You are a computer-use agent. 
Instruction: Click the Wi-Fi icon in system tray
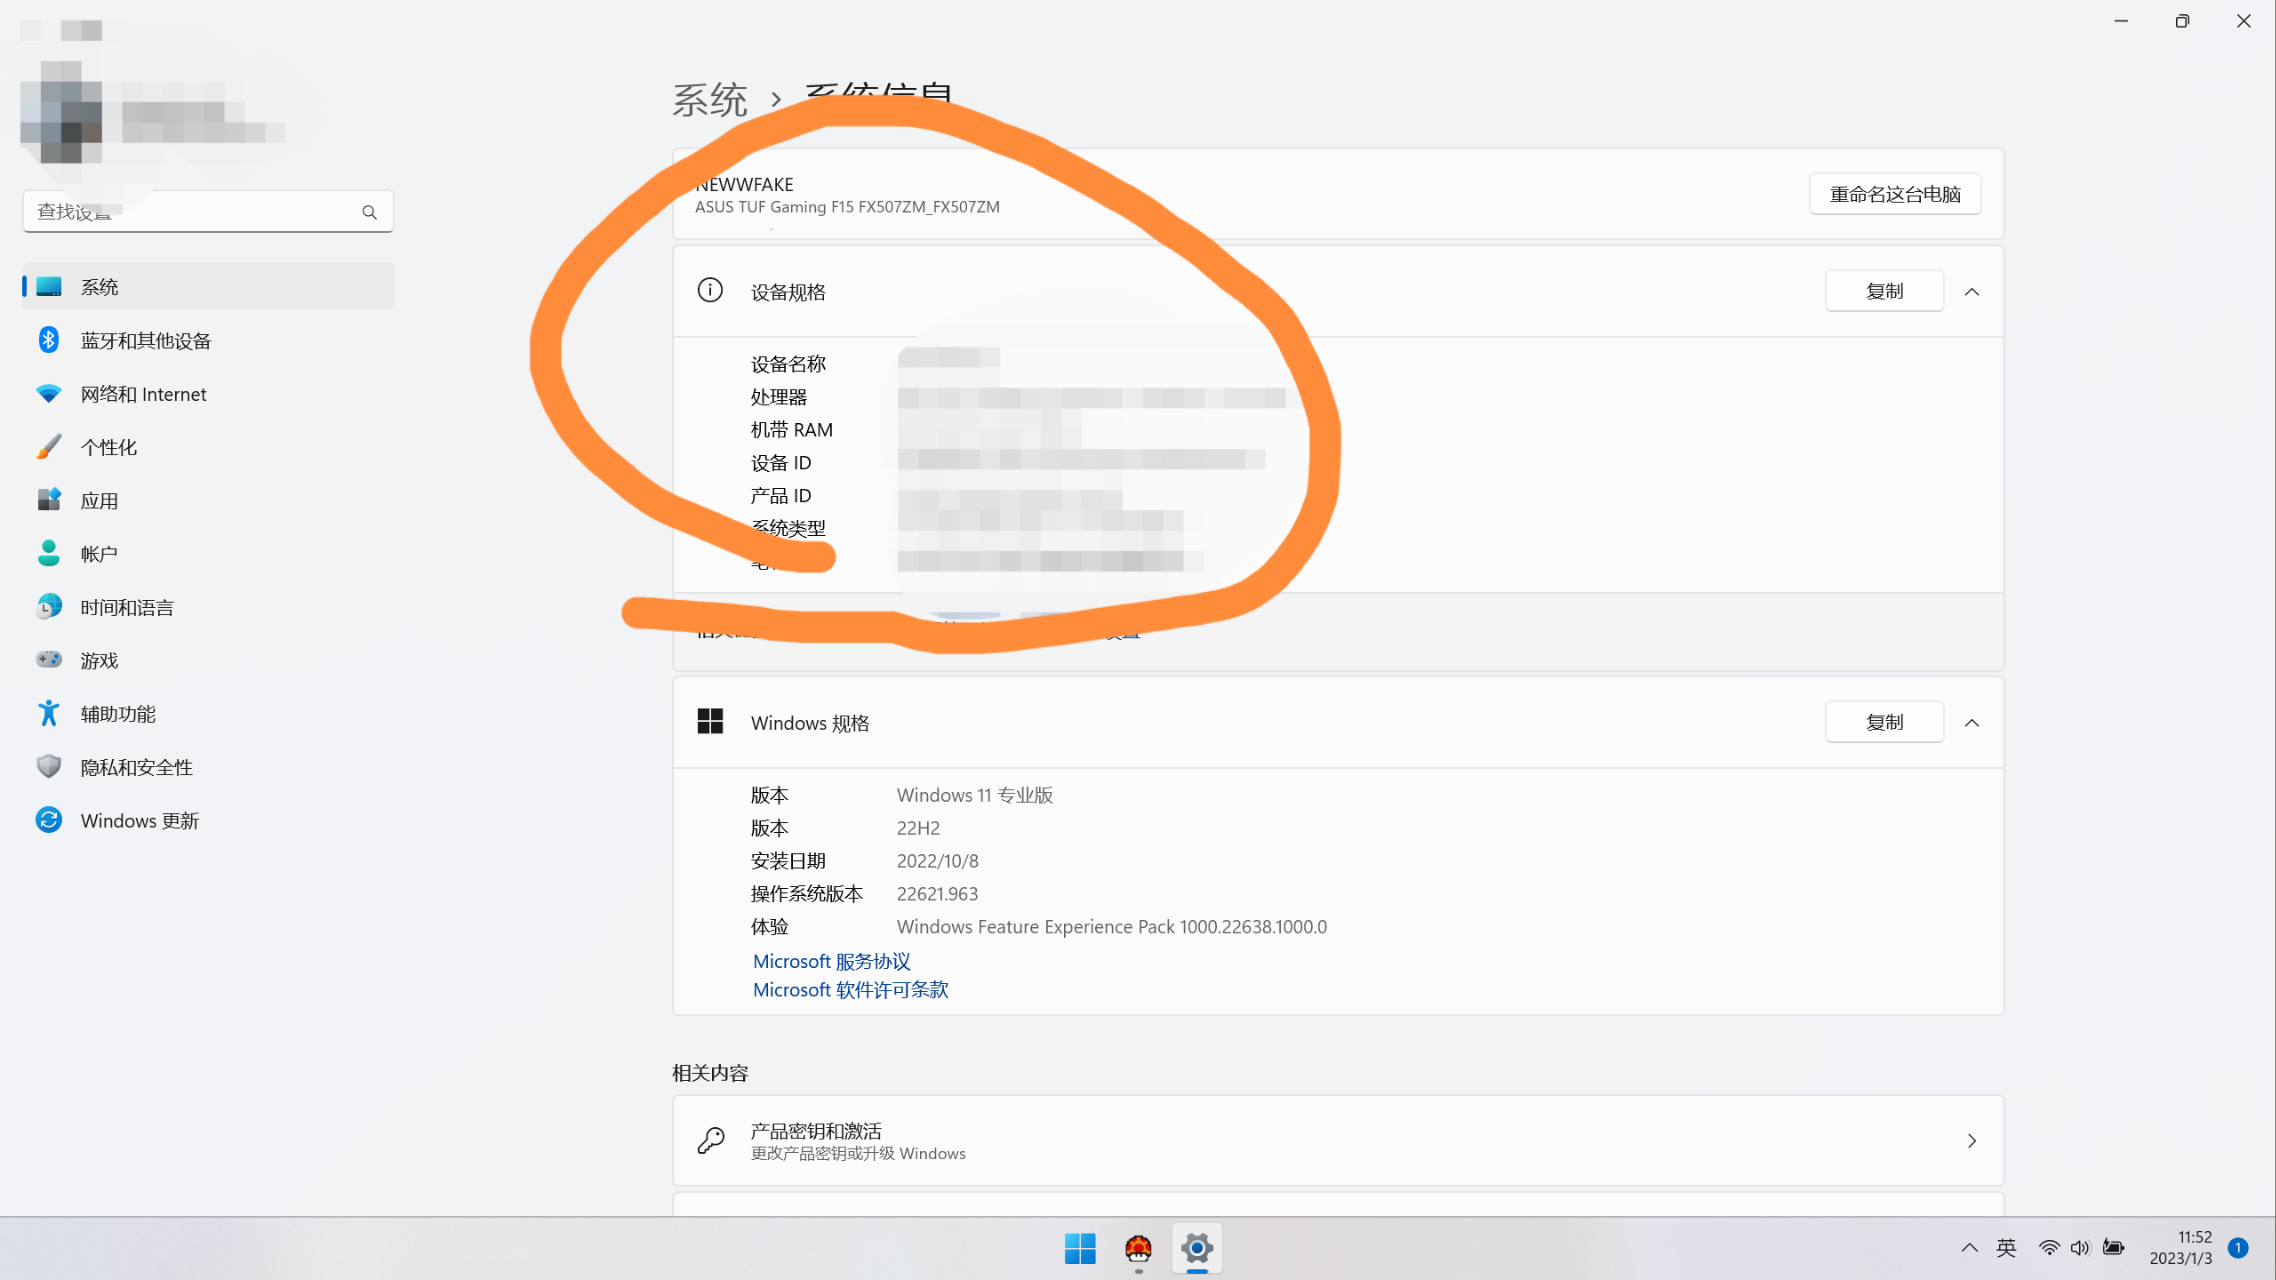tap(2049, 1247)
